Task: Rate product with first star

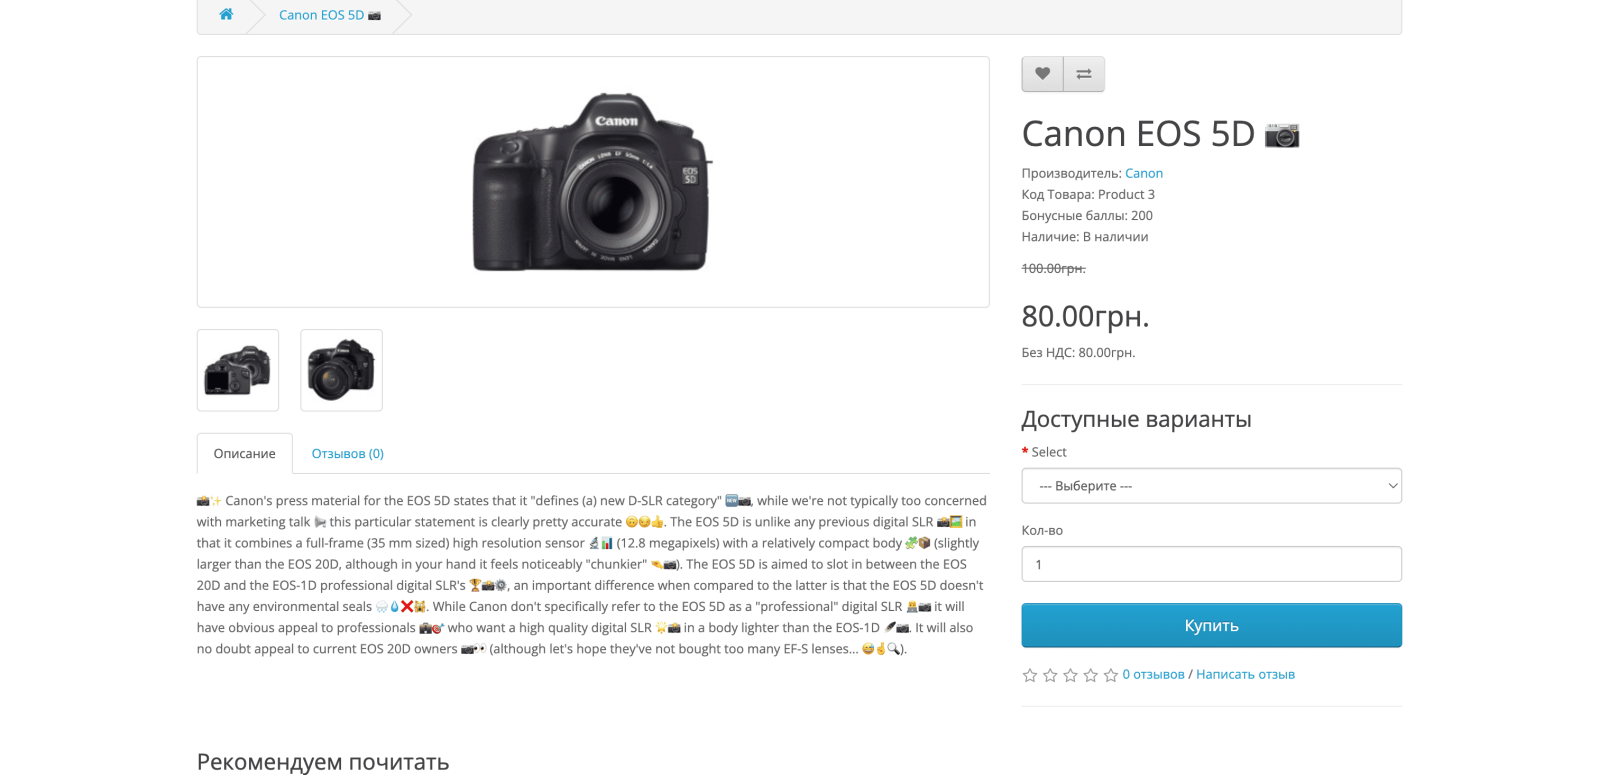Action: pos(1030,675)
